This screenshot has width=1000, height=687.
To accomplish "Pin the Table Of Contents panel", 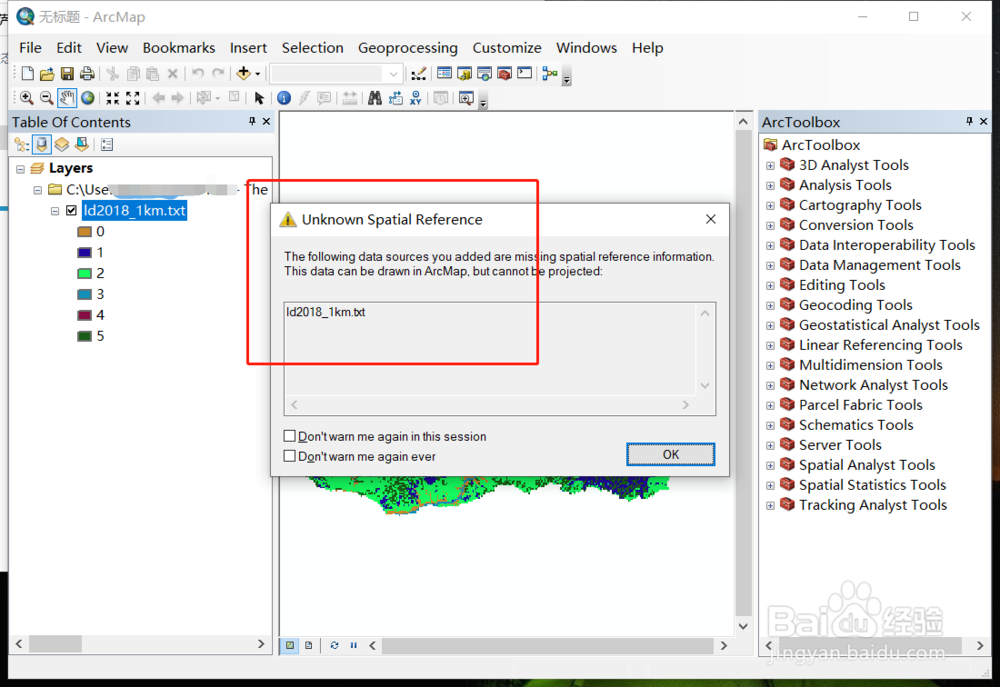I will point(252,121).
